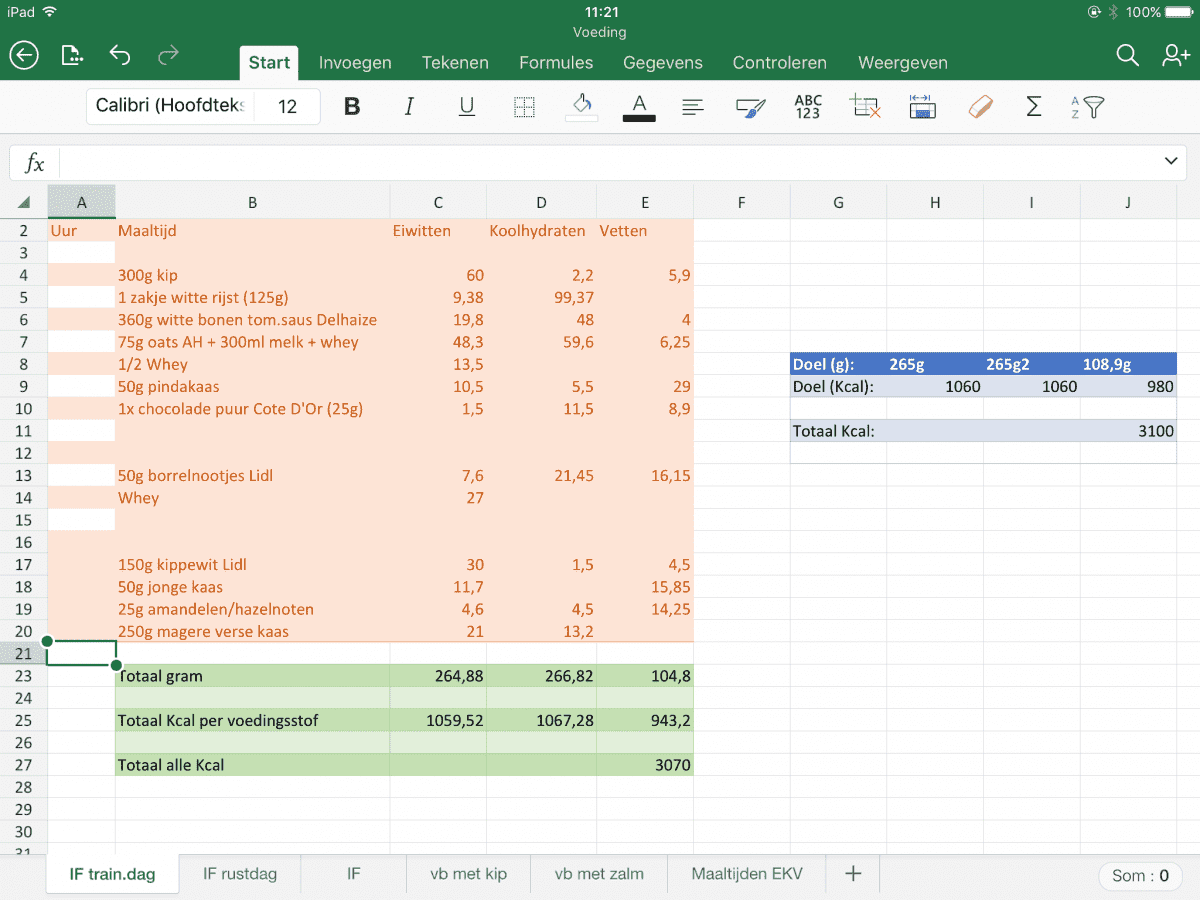Open AutoSum sigma function

coord(1034,107)
